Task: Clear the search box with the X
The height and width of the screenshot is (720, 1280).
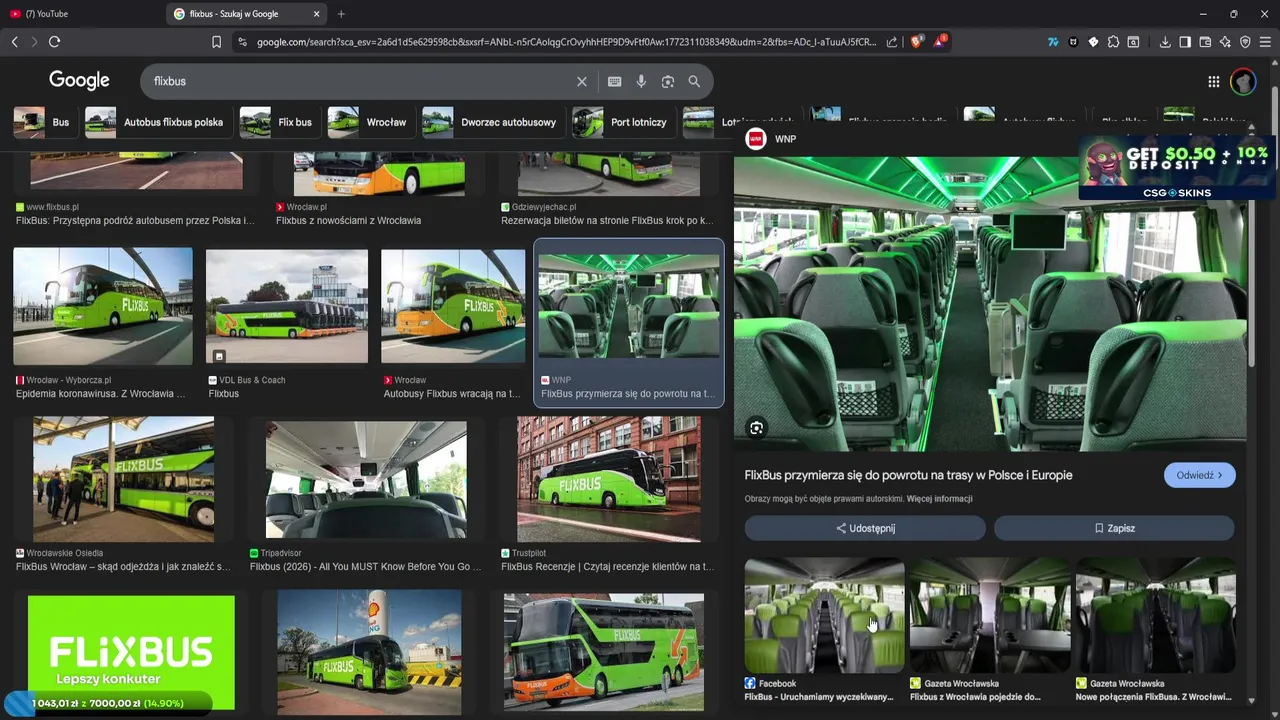Action: click(x=582, y=82)
